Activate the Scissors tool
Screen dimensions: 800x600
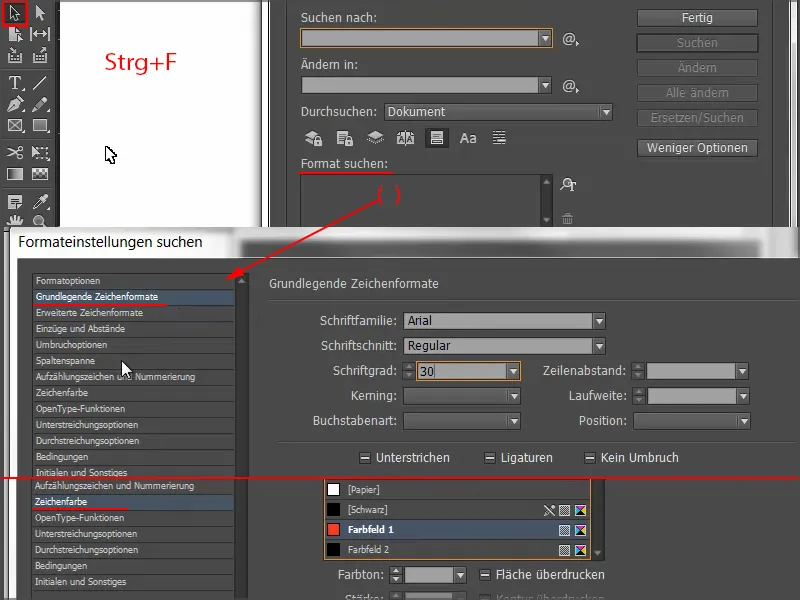click(15, 152)
